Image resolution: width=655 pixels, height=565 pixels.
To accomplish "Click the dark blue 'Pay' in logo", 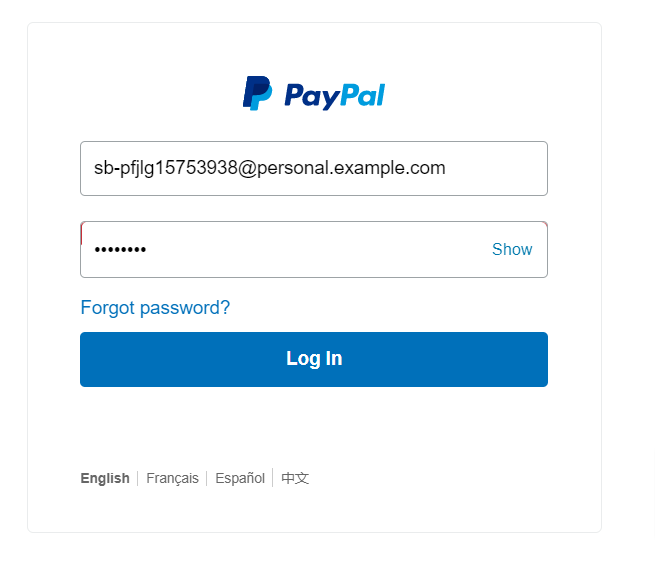I will tap(312, 96).
